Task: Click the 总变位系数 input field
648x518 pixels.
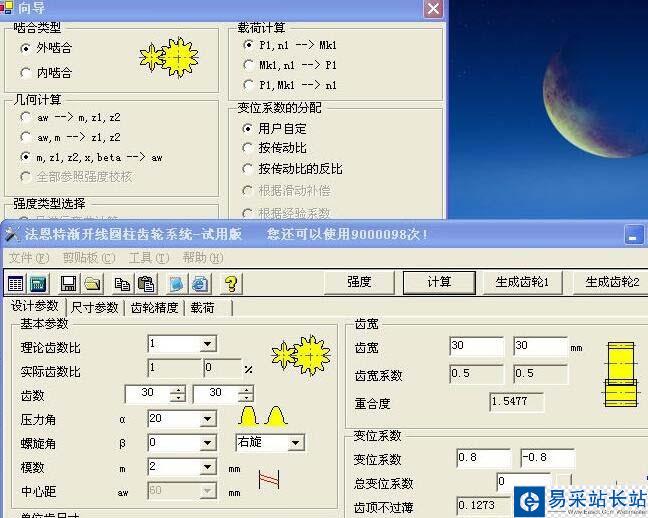Action: [523, 482]
